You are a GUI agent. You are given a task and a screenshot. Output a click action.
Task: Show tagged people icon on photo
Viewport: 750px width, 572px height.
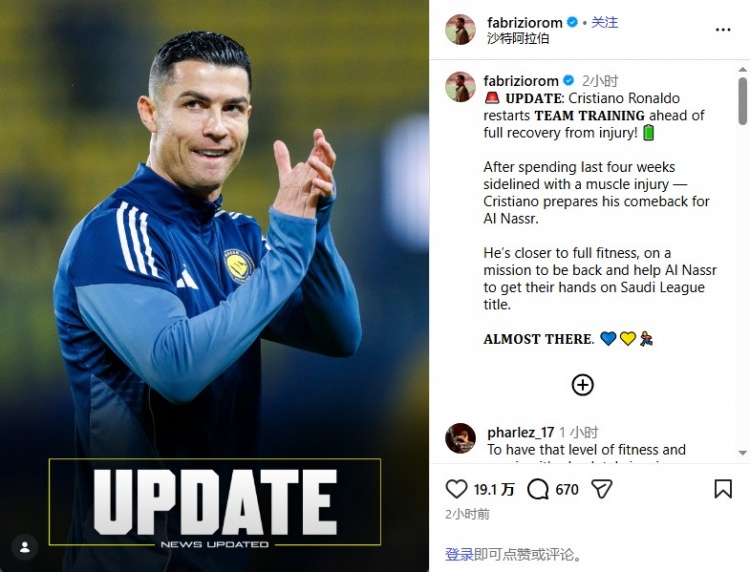coord(25,547)
